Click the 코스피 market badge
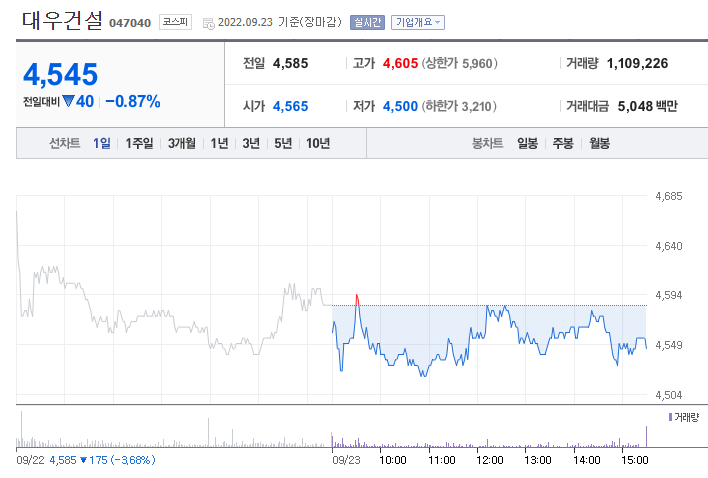 point(175,22)
